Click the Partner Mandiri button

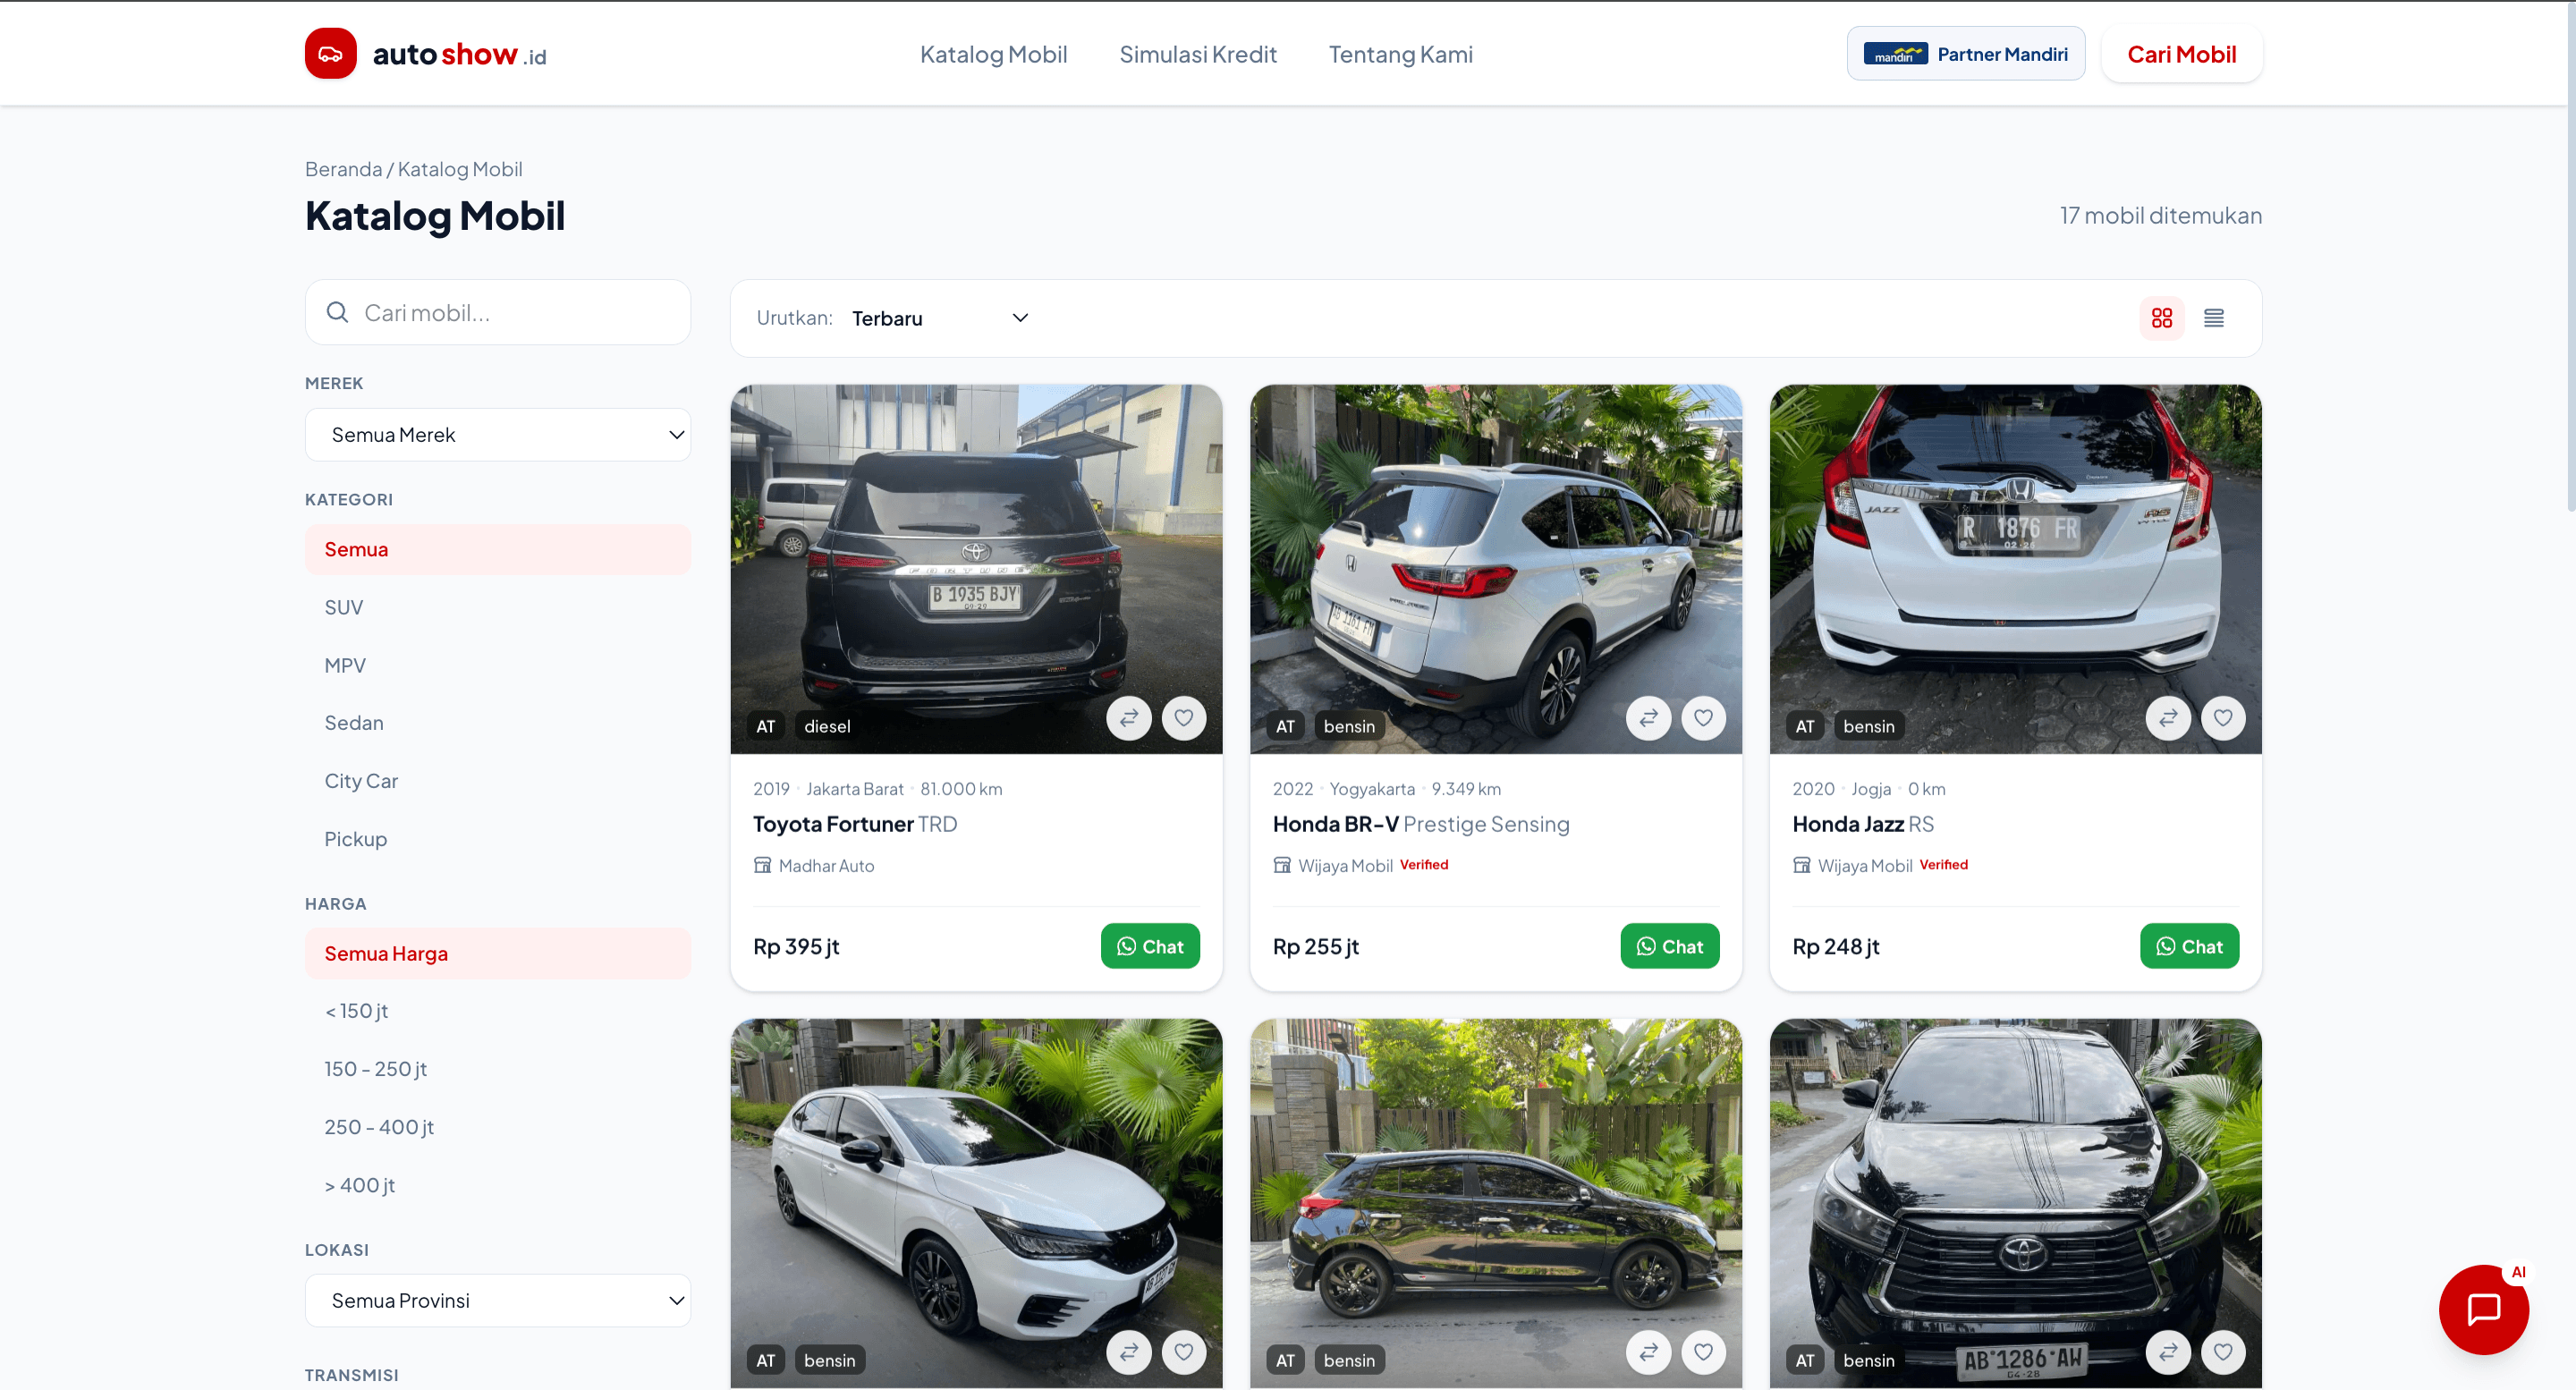click(1965, 54)
